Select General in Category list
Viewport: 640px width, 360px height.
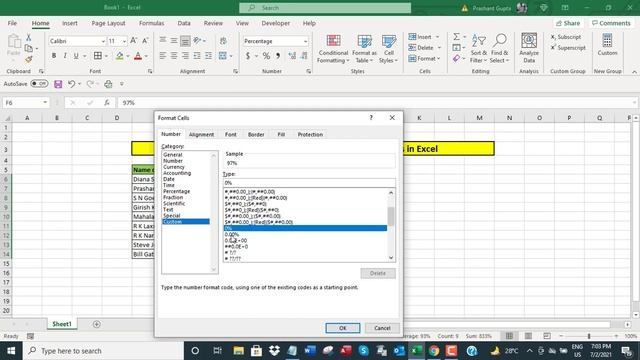pos(173,155)
